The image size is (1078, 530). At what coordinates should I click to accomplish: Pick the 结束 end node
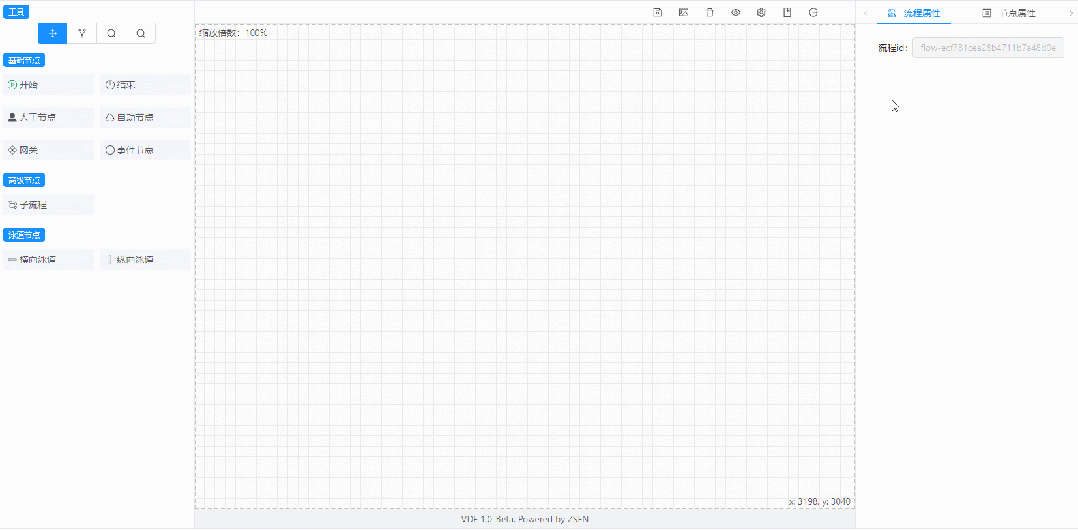pyautogui.click(x=145, y=85)
